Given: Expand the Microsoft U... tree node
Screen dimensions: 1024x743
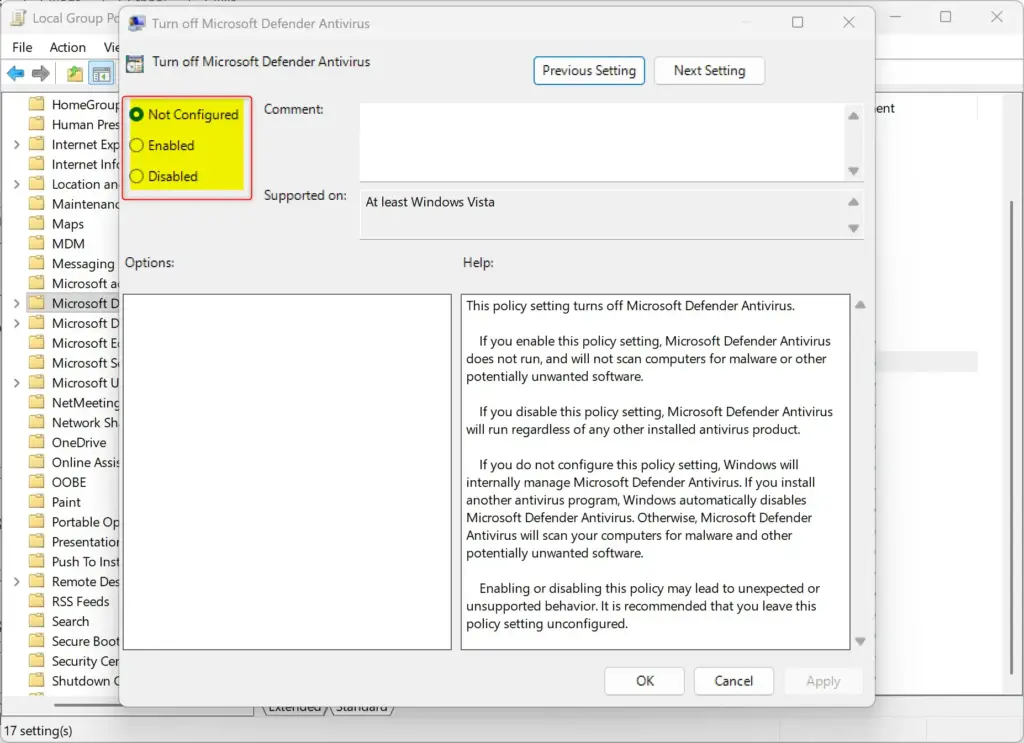Looking at the screenshot, I should pyautogui.click(x=16, y=383).
